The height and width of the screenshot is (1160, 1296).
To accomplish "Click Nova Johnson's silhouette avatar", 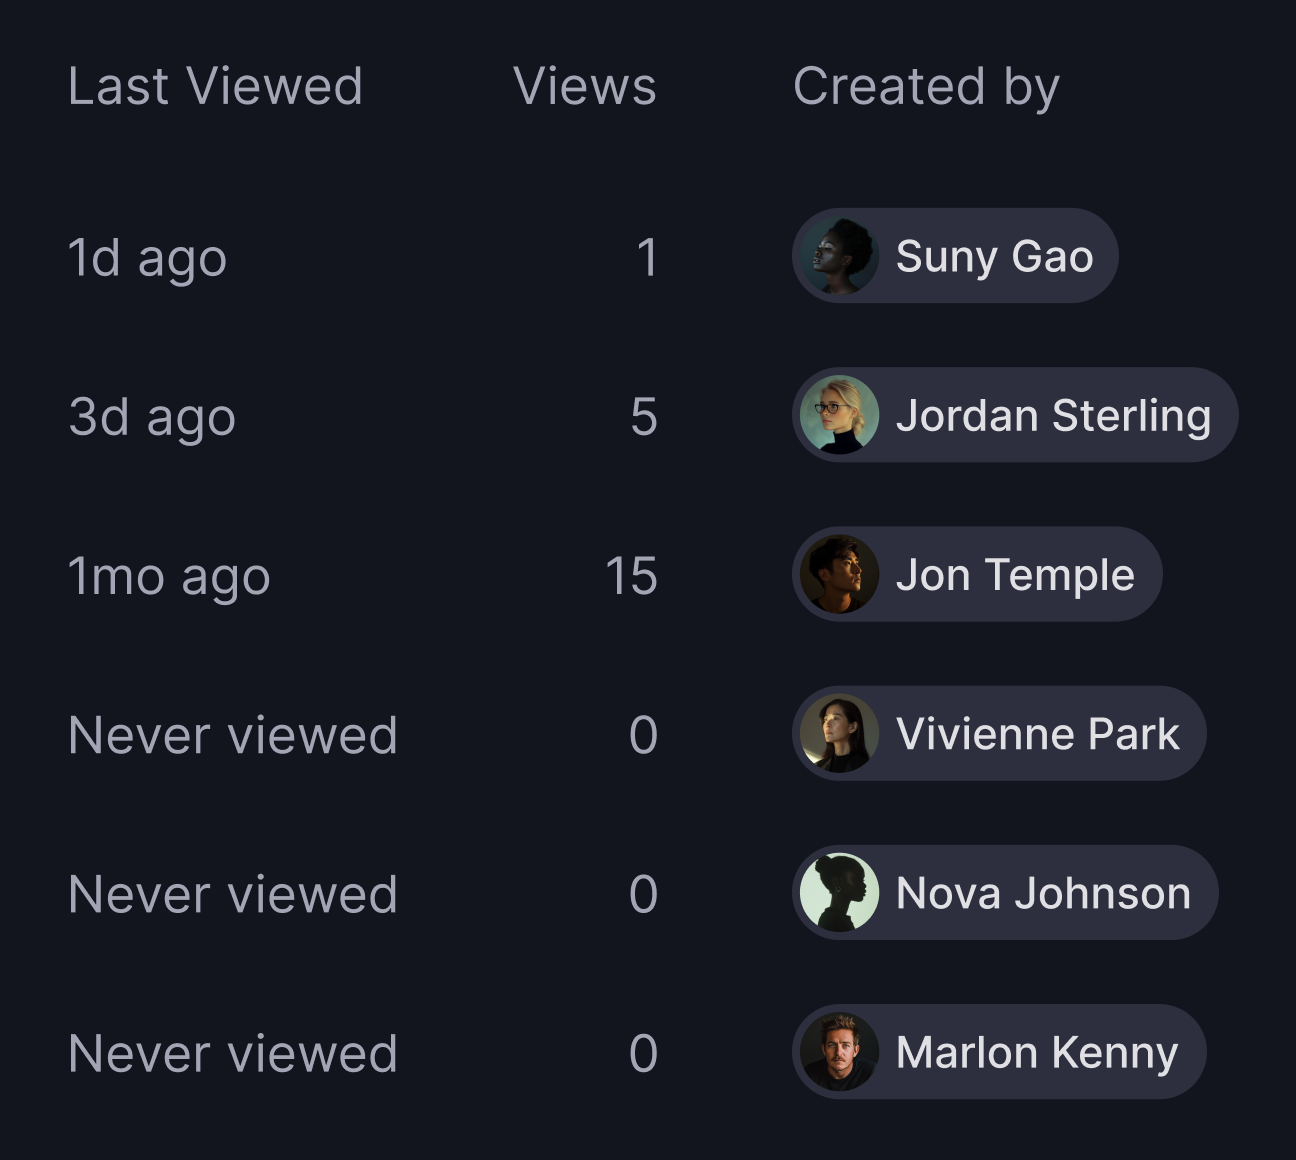I will pos(840,892).
